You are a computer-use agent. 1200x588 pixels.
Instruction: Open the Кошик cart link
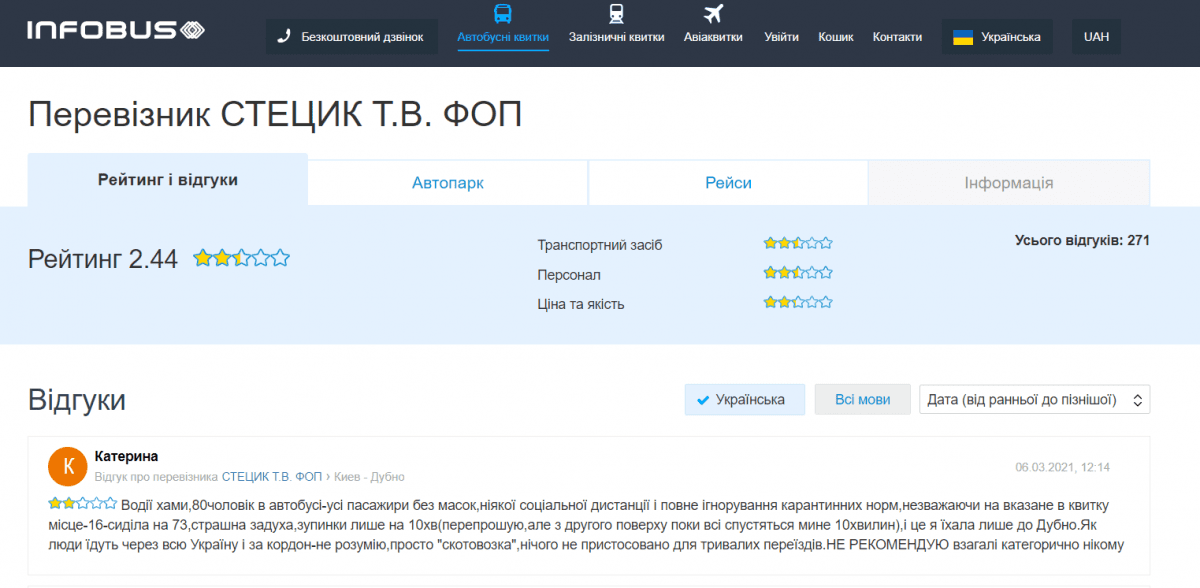pos(836,37)
